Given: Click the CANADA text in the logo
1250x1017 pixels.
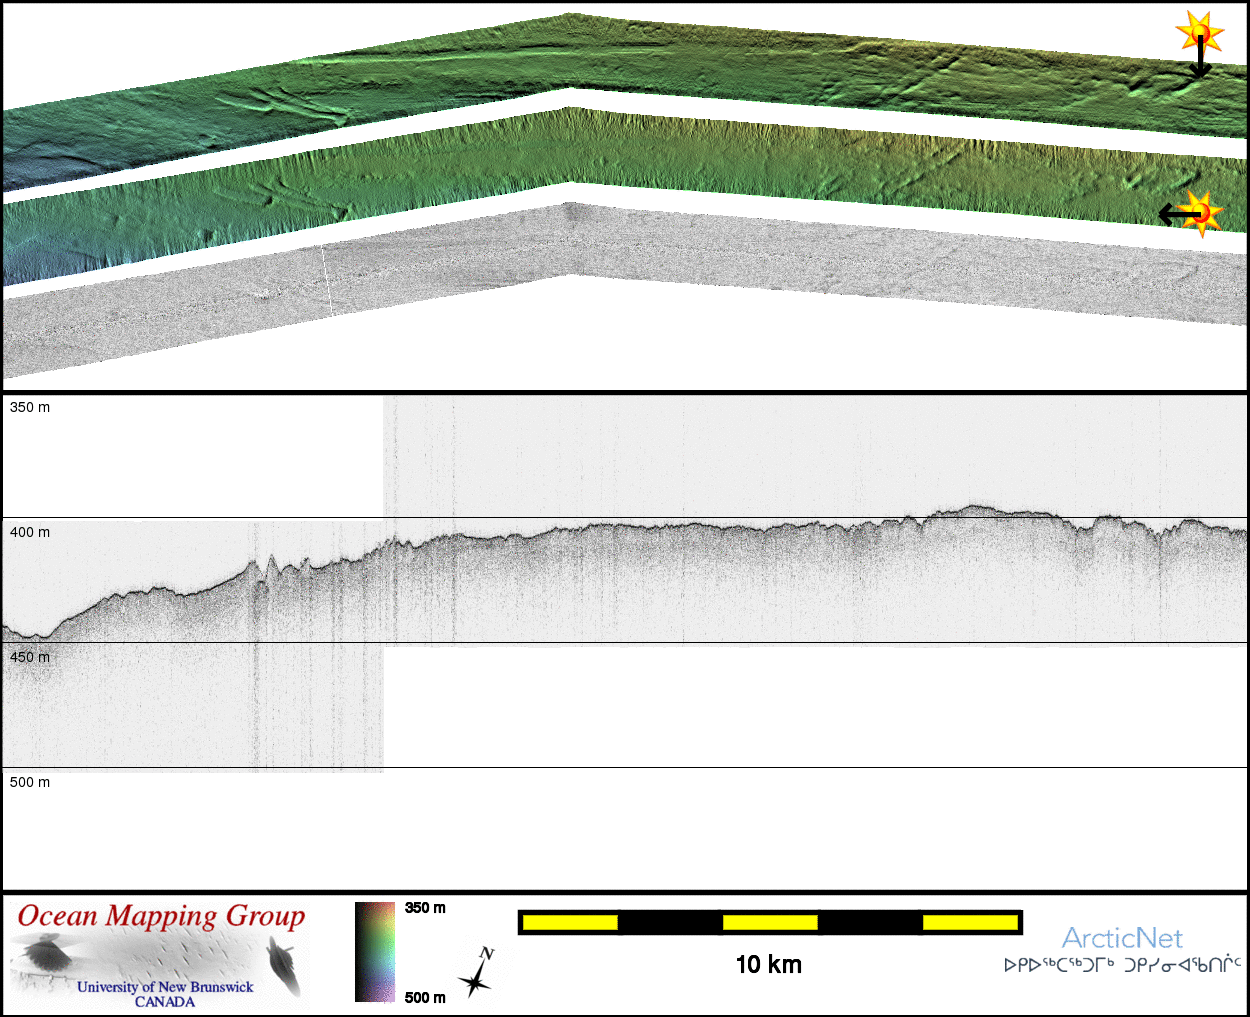Looking at the screenshot, I should click(165, 1001).
